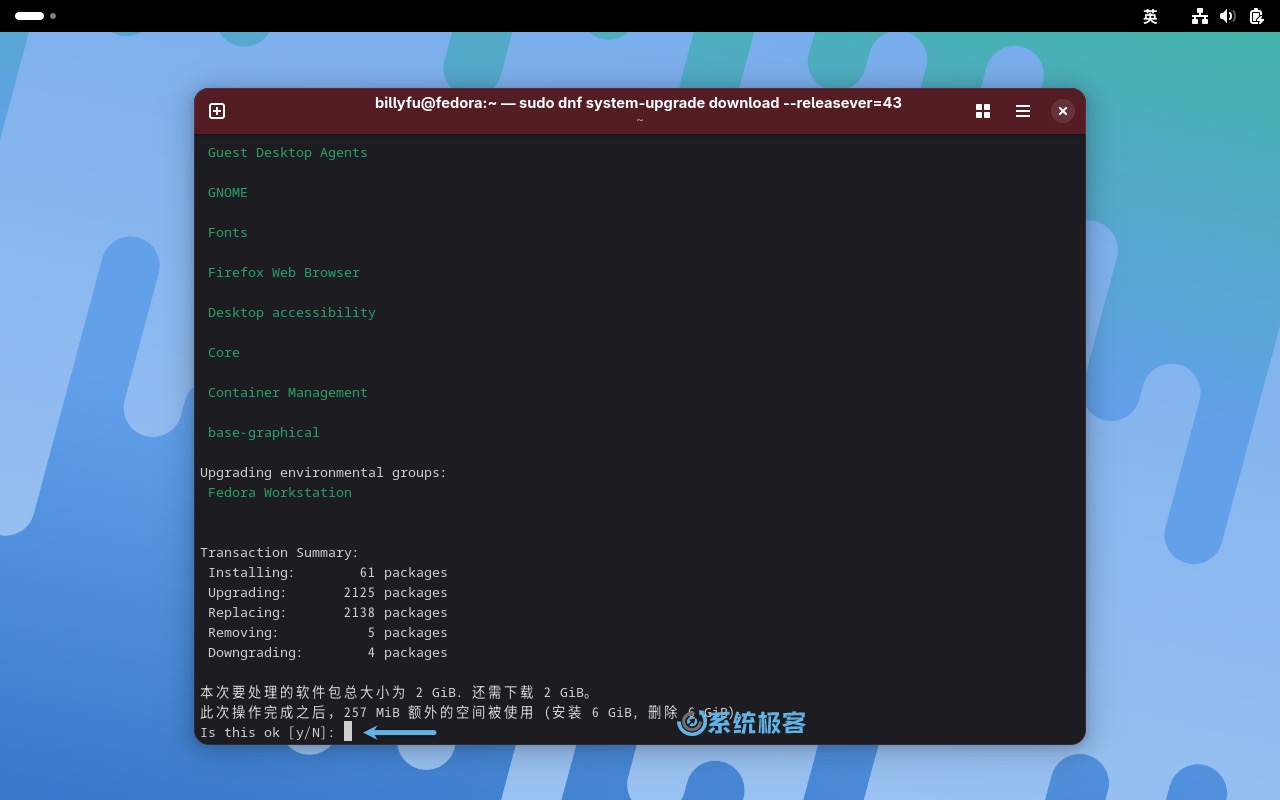The height and width of the screenshot is (800, 1280).
Task: Open Activities via the workspace pill indicator
Action: point(29,16)
